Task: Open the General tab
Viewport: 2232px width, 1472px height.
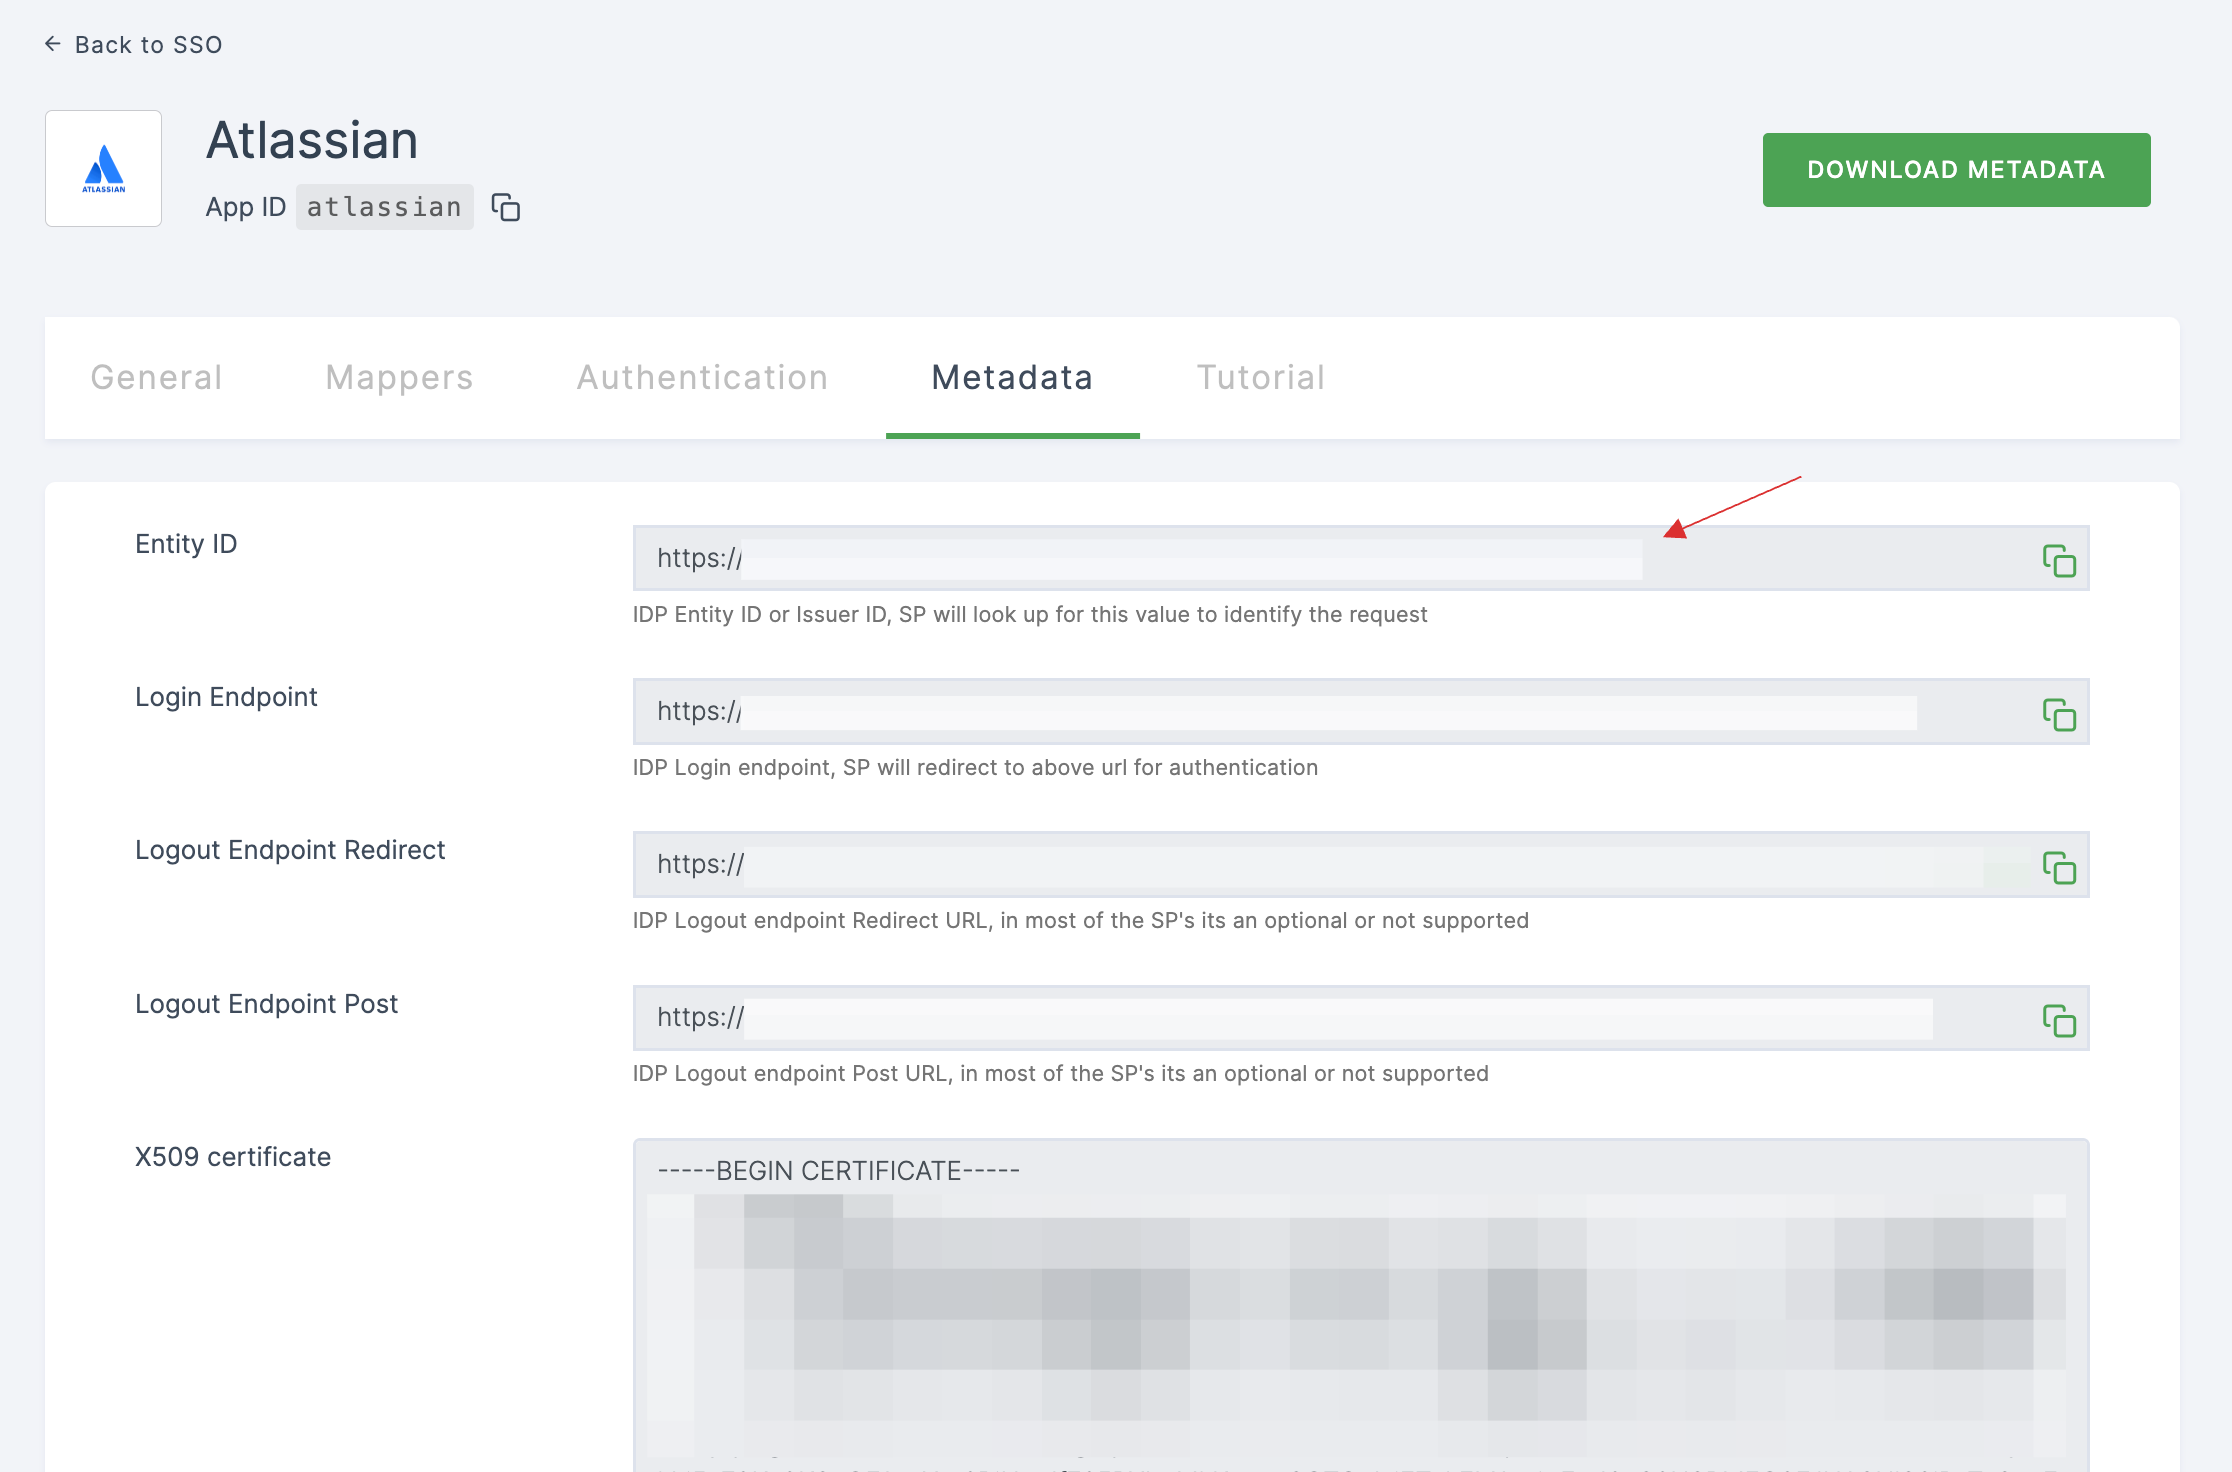Action: [x=156, y=378]
